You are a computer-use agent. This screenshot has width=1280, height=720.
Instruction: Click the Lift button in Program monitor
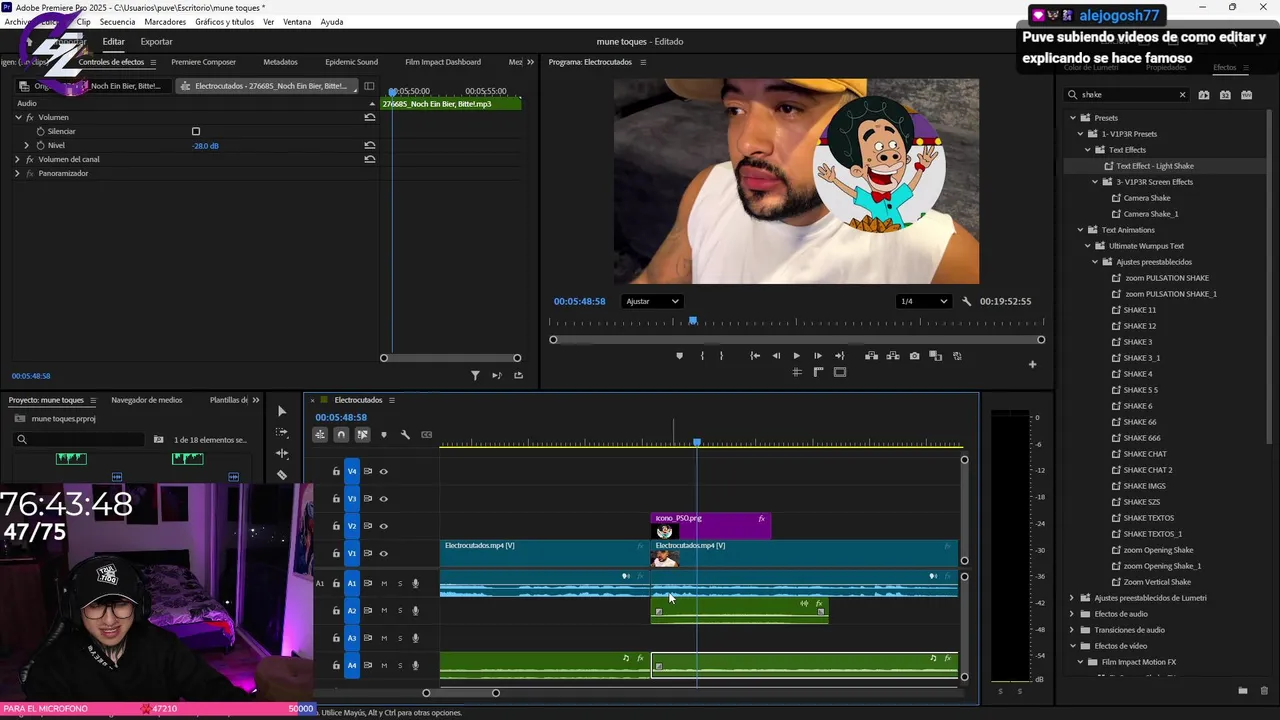[872, 356]
